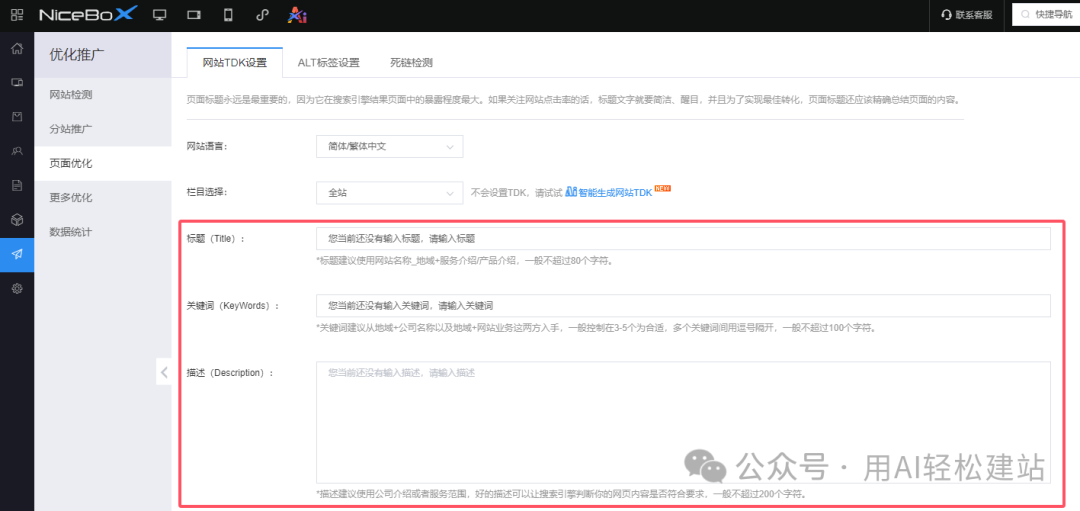Click the link chain icon in top bar
The width and height of the screenshot is (1080, 511).
[262, 15]
